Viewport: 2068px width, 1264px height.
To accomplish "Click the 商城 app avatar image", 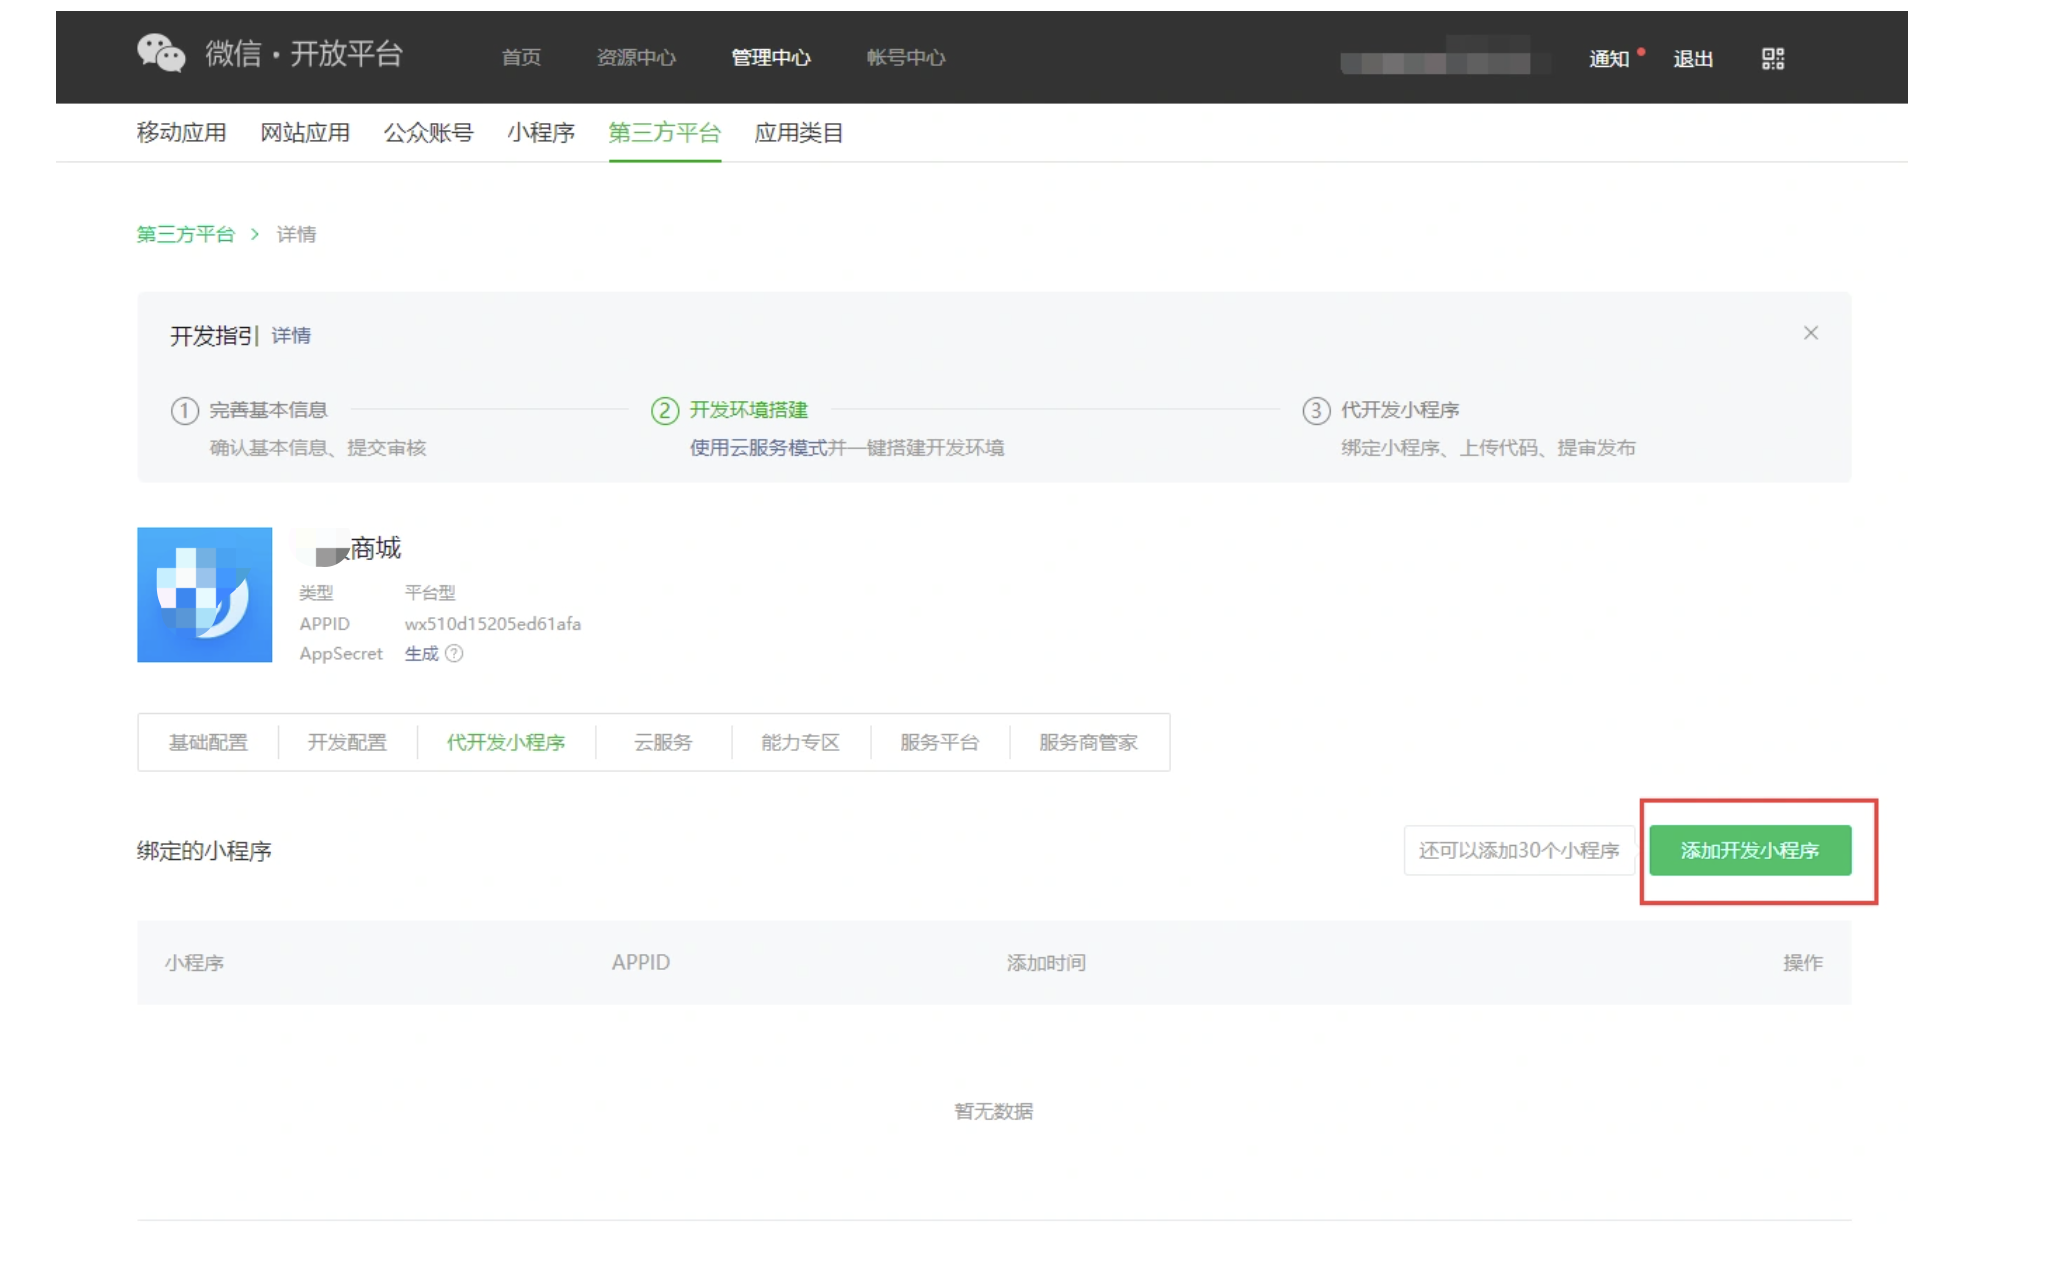I will coord(204,595).
